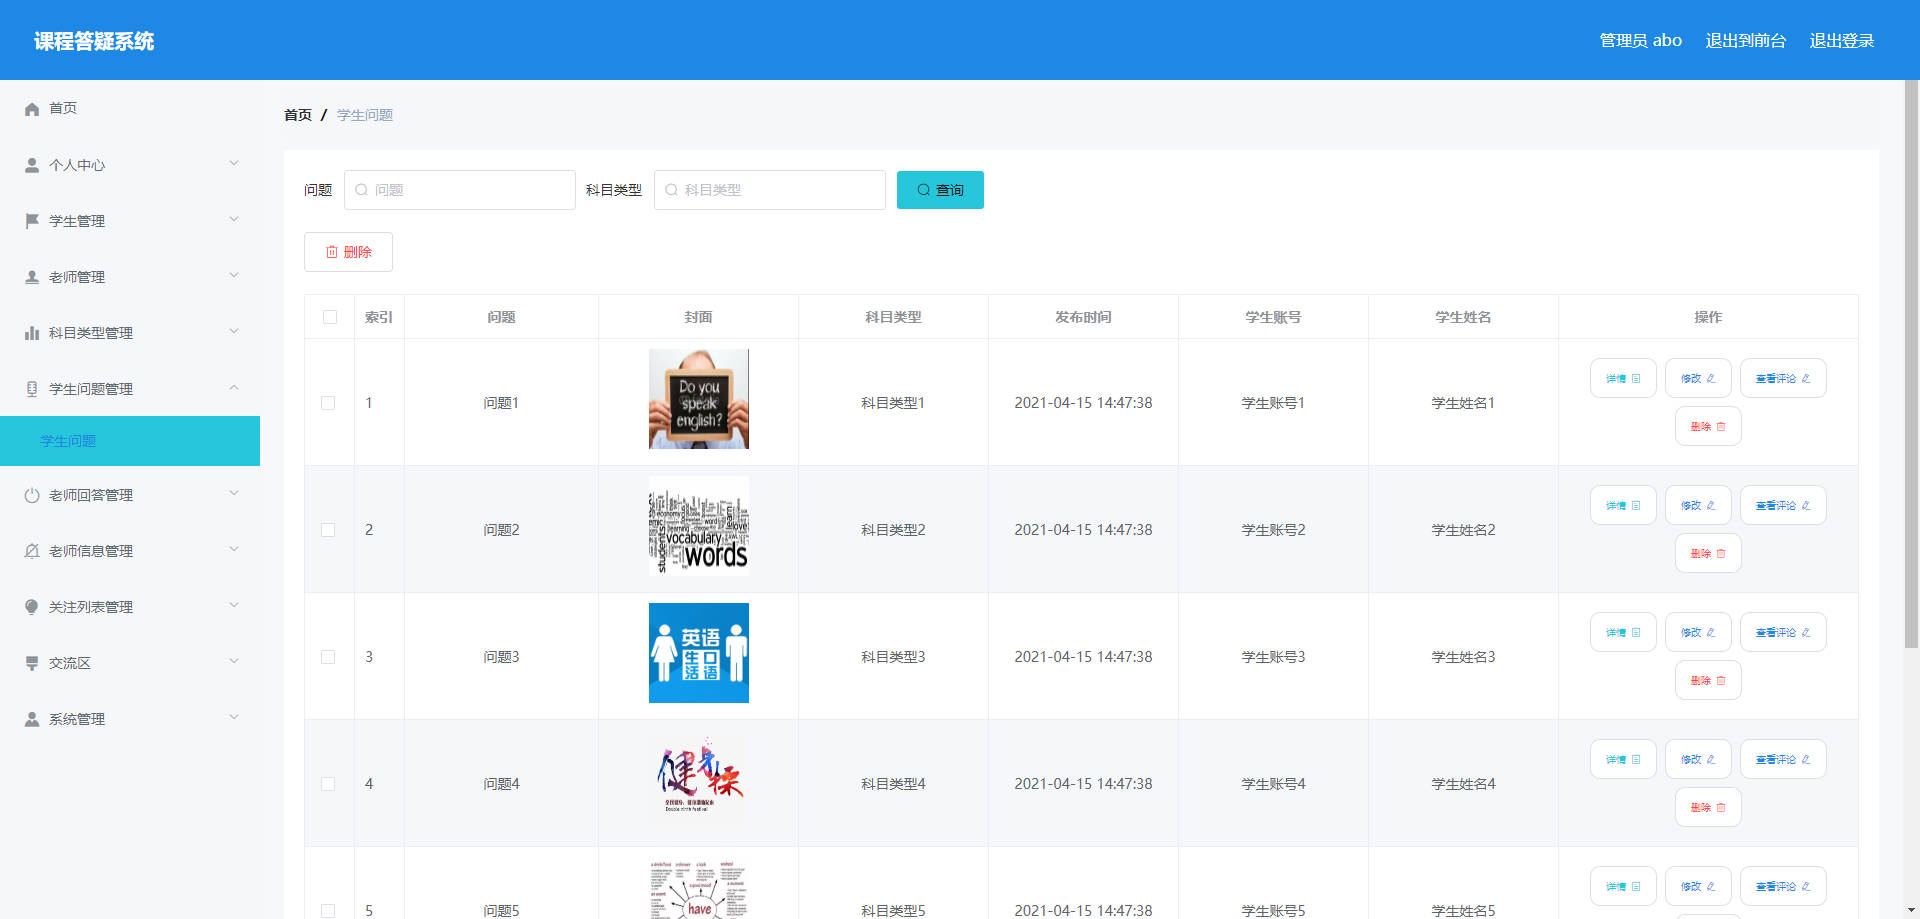Click the bubble icon beside 关注列表管理
Image resolution: width=1920 pixels, height=919 pixels.
click(x=32, y=607)
